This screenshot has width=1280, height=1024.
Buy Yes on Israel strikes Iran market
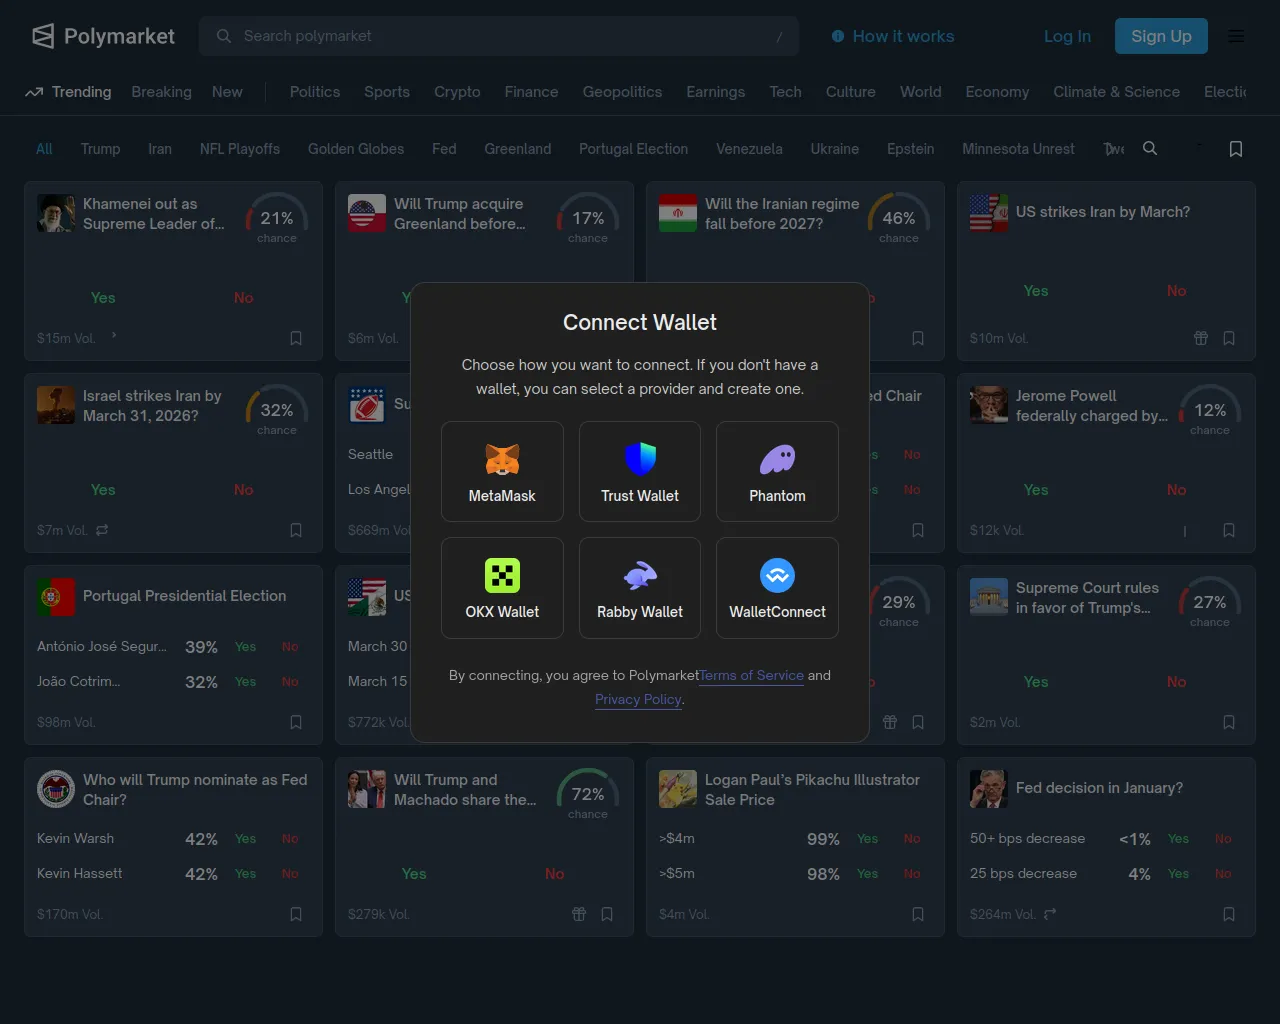103,490
